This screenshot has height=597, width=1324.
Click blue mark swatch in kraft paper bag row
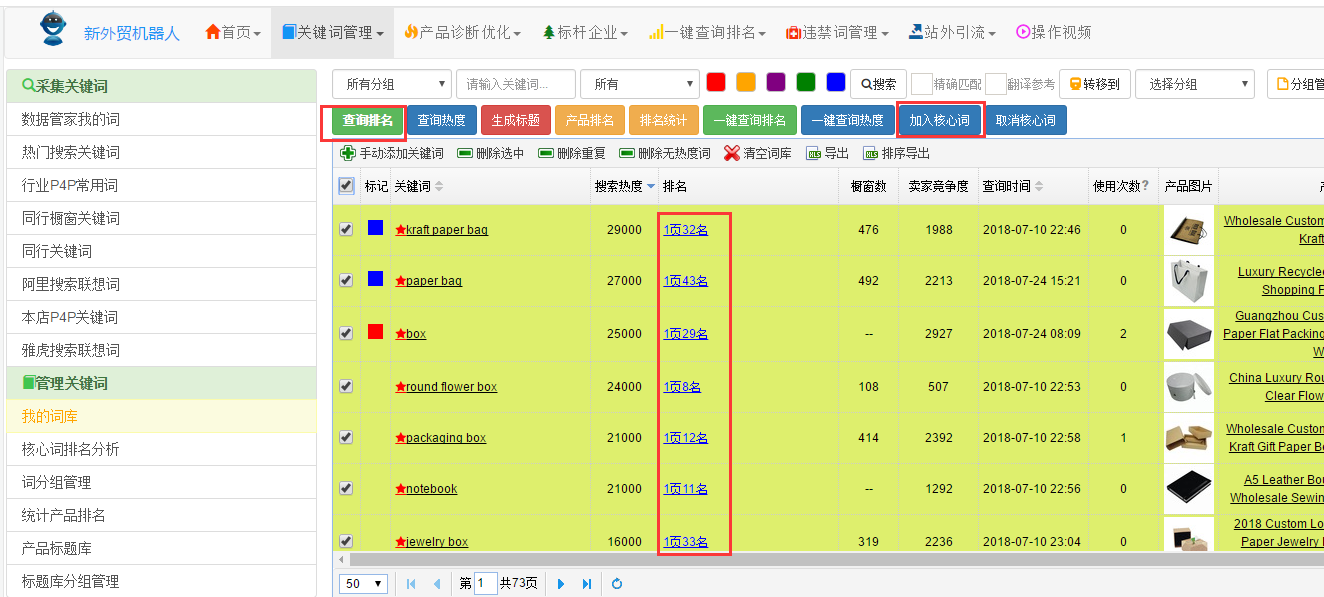coord(375,227)
